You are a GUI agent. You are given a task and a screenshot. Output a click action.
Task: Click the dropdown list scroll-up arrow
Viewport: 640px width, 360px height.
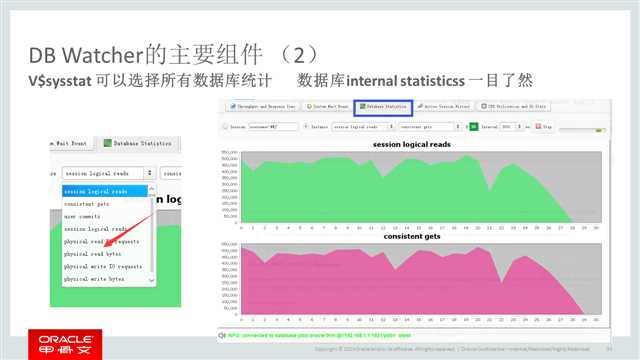[152, 189]
